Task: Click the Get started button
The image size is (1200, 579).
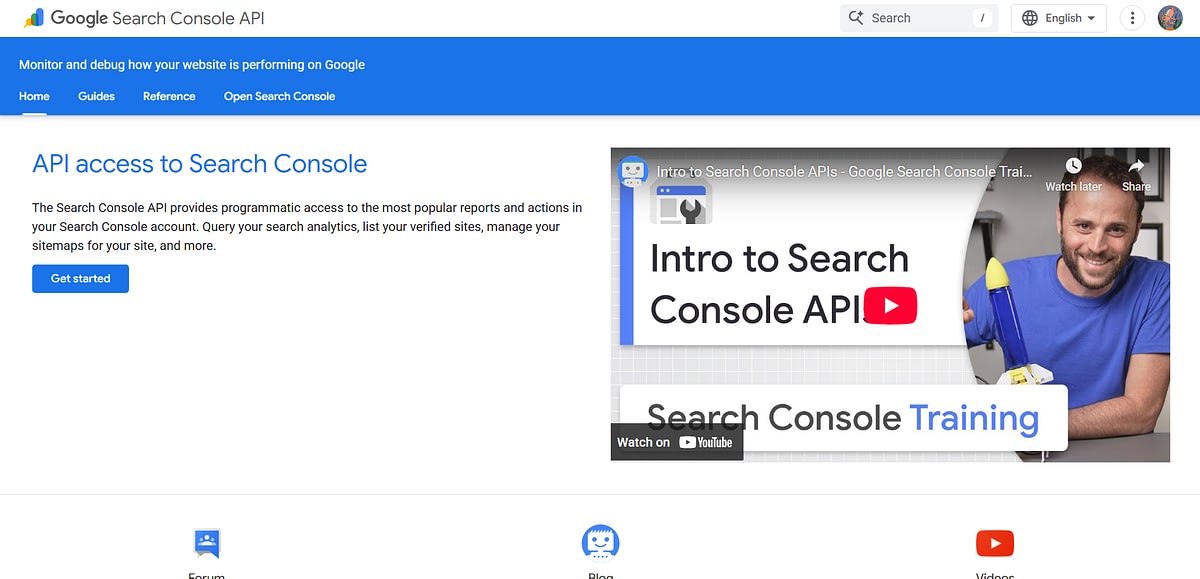Action: pyautogui.click(x=80, y=279)
